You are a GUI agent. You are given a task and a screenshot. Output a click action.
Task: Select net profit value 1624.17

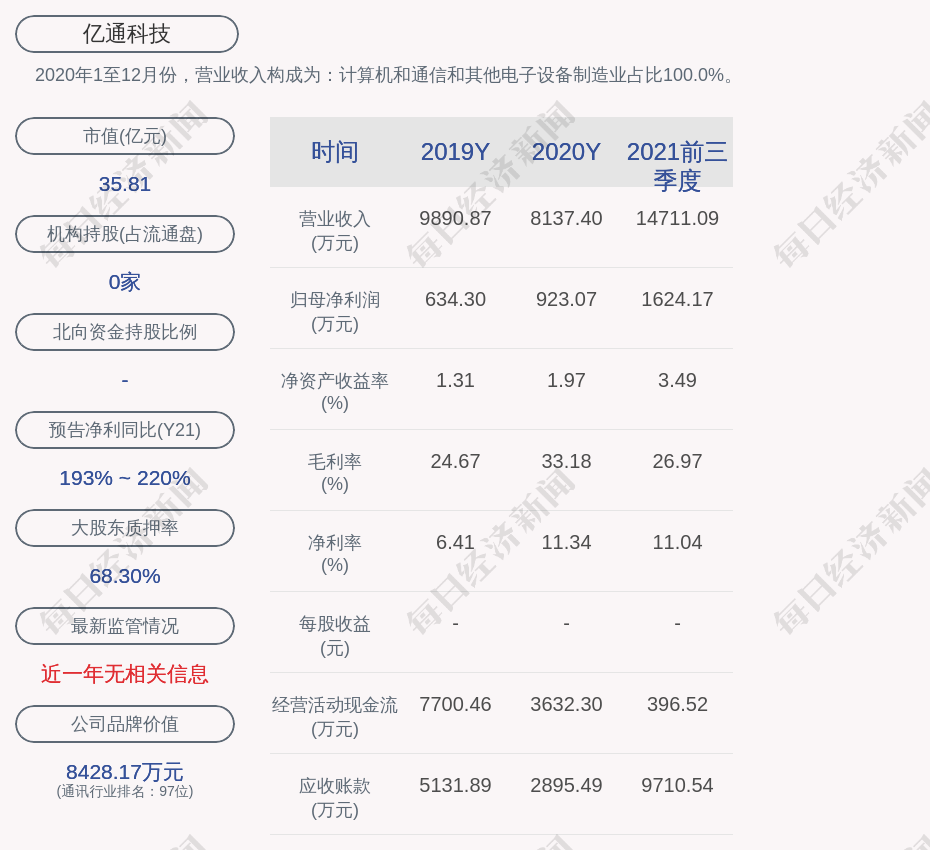click(677, 299)
